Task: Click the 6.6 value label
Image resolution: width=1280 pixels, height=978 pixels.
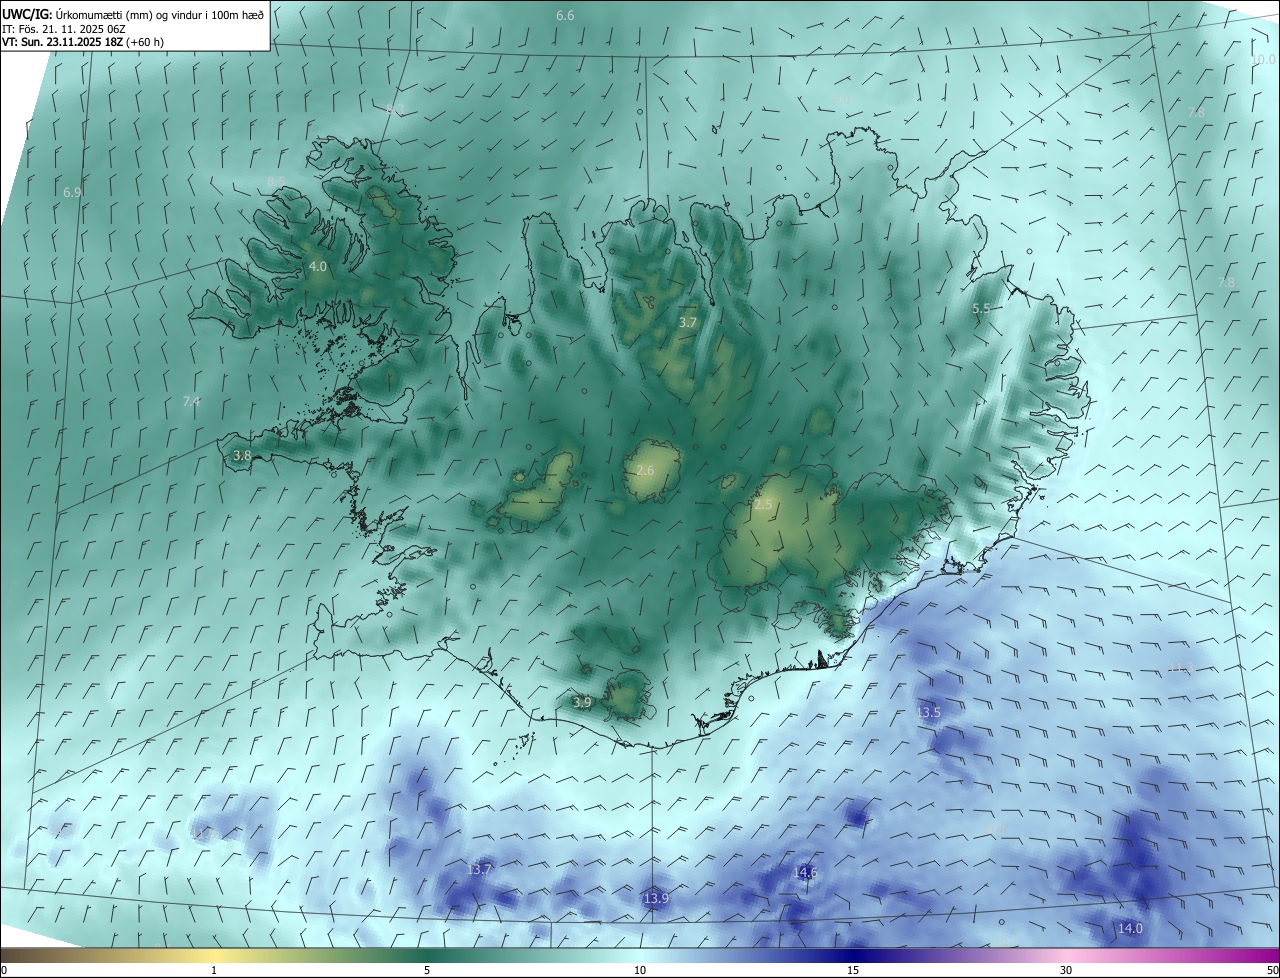Action: pos(565,16)
